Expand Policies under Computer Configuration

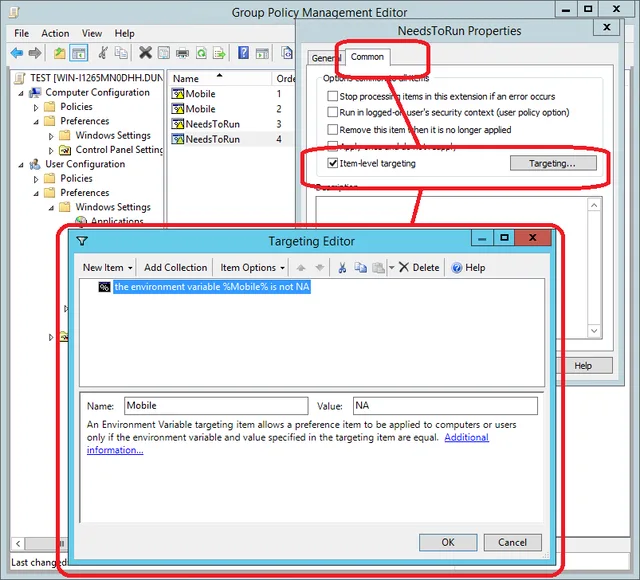point(36,108)
